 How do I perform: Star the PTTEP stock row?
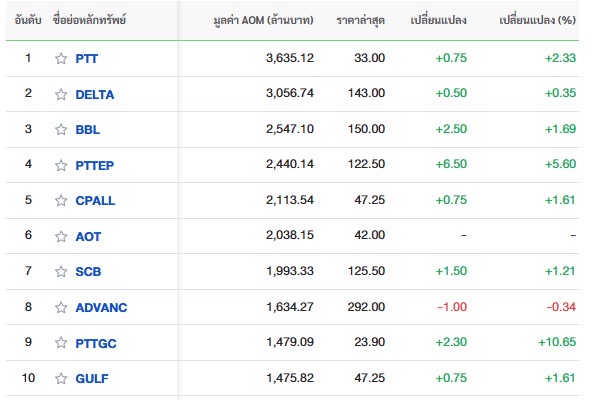[x=61, y=165]
